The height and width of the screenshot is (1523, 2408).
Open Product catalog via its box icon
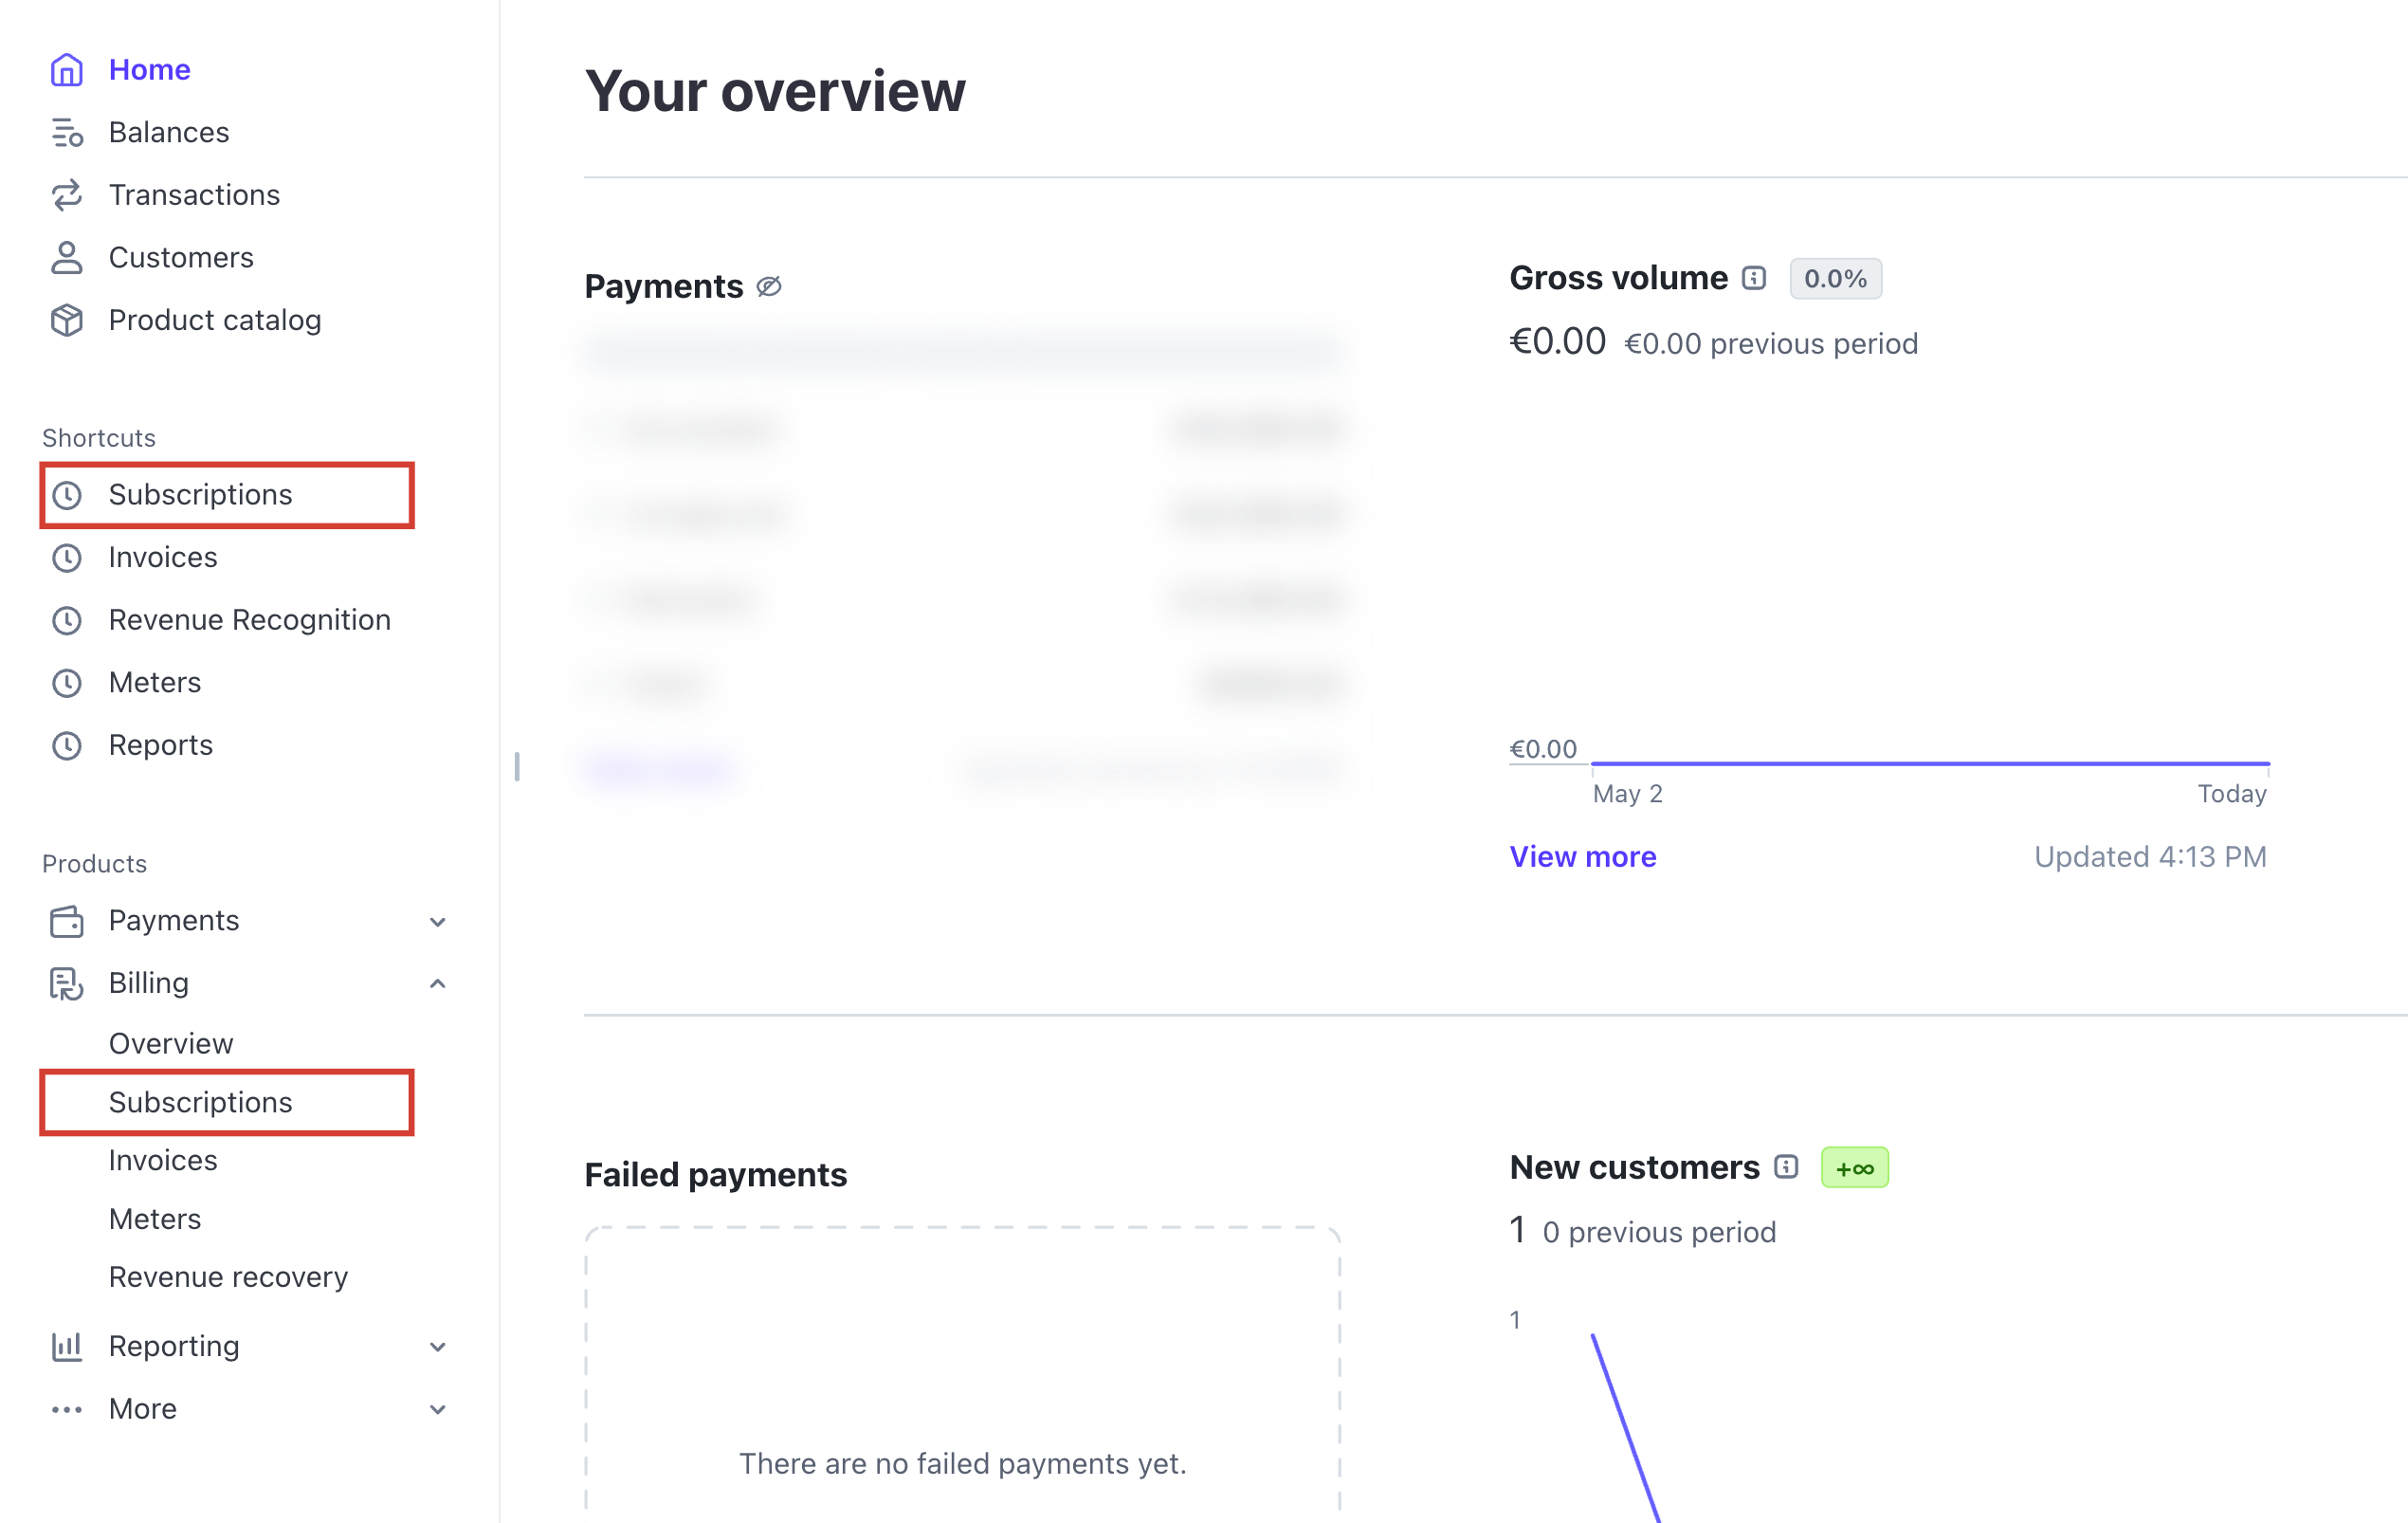tap(66, 320)
